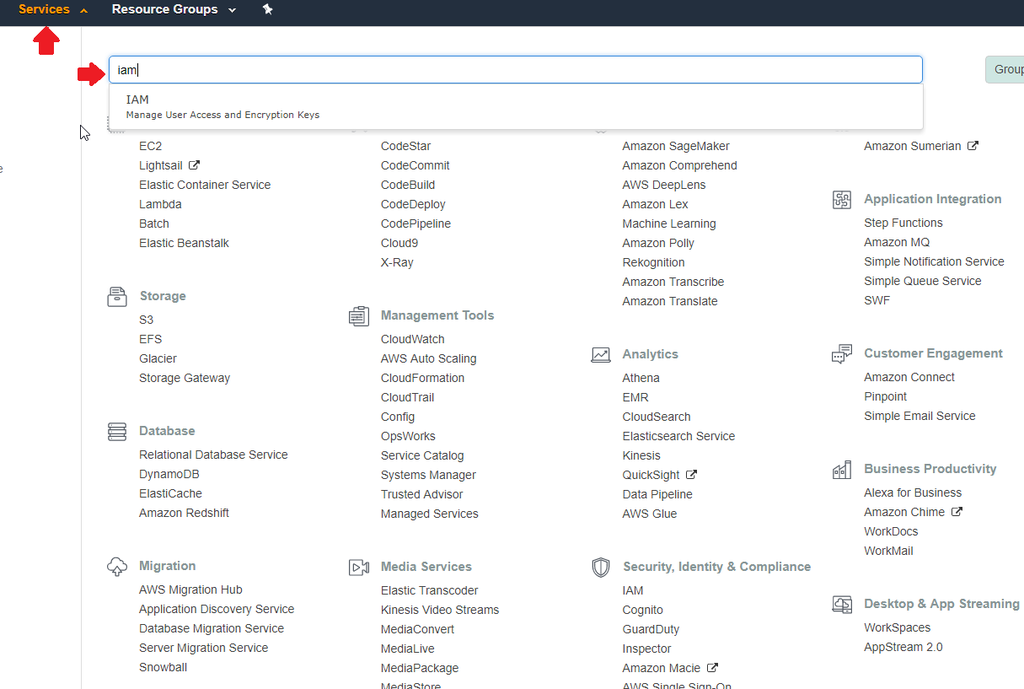This screenshot has height=689, width=1024.
Task: Open Trusted Advisor
Action: click(x=421, y=494)
